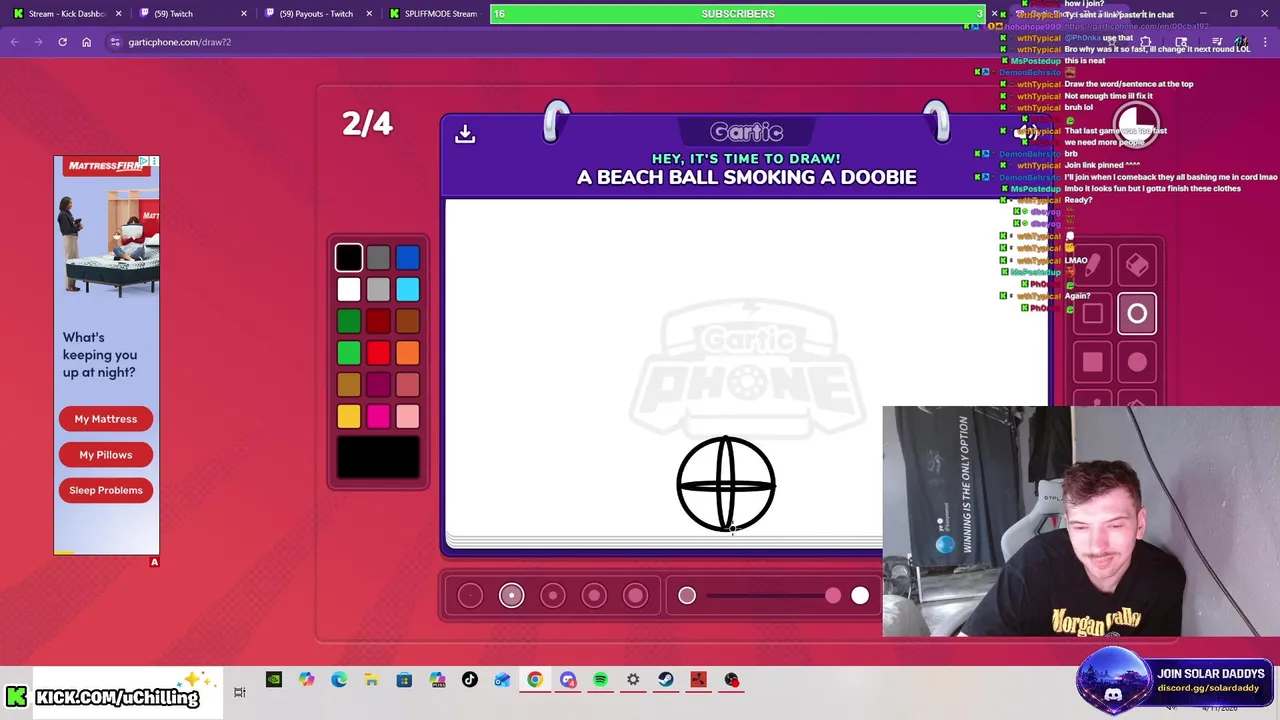Choose the empty ellipse shape tool
The image size is (1280, 720).
(1137, 314)
